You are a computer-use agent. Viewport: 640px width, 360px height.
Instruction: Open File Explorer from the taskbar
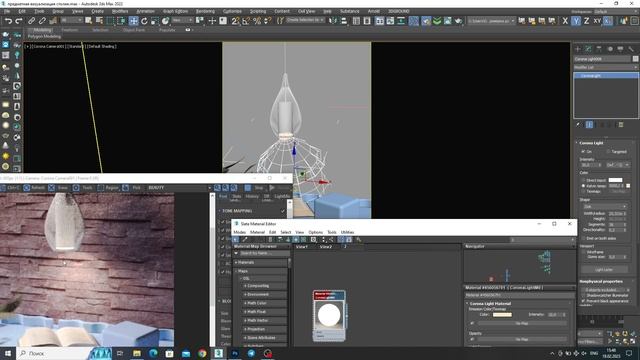coord(137,353)
